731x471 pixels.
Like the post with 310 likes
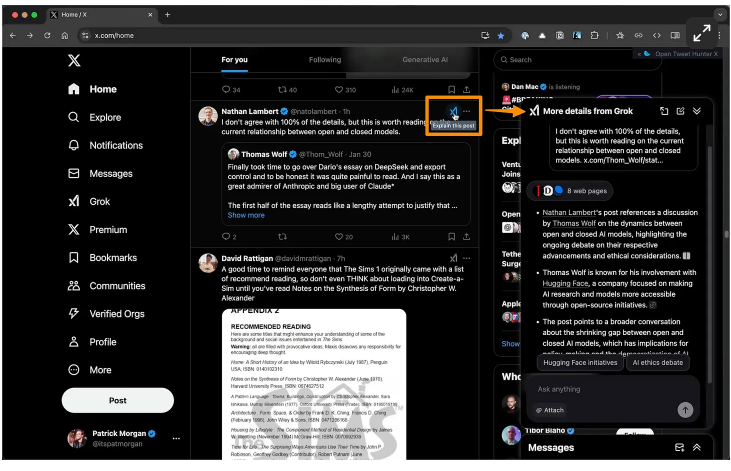pyautogui.click(x=345, y=90)
